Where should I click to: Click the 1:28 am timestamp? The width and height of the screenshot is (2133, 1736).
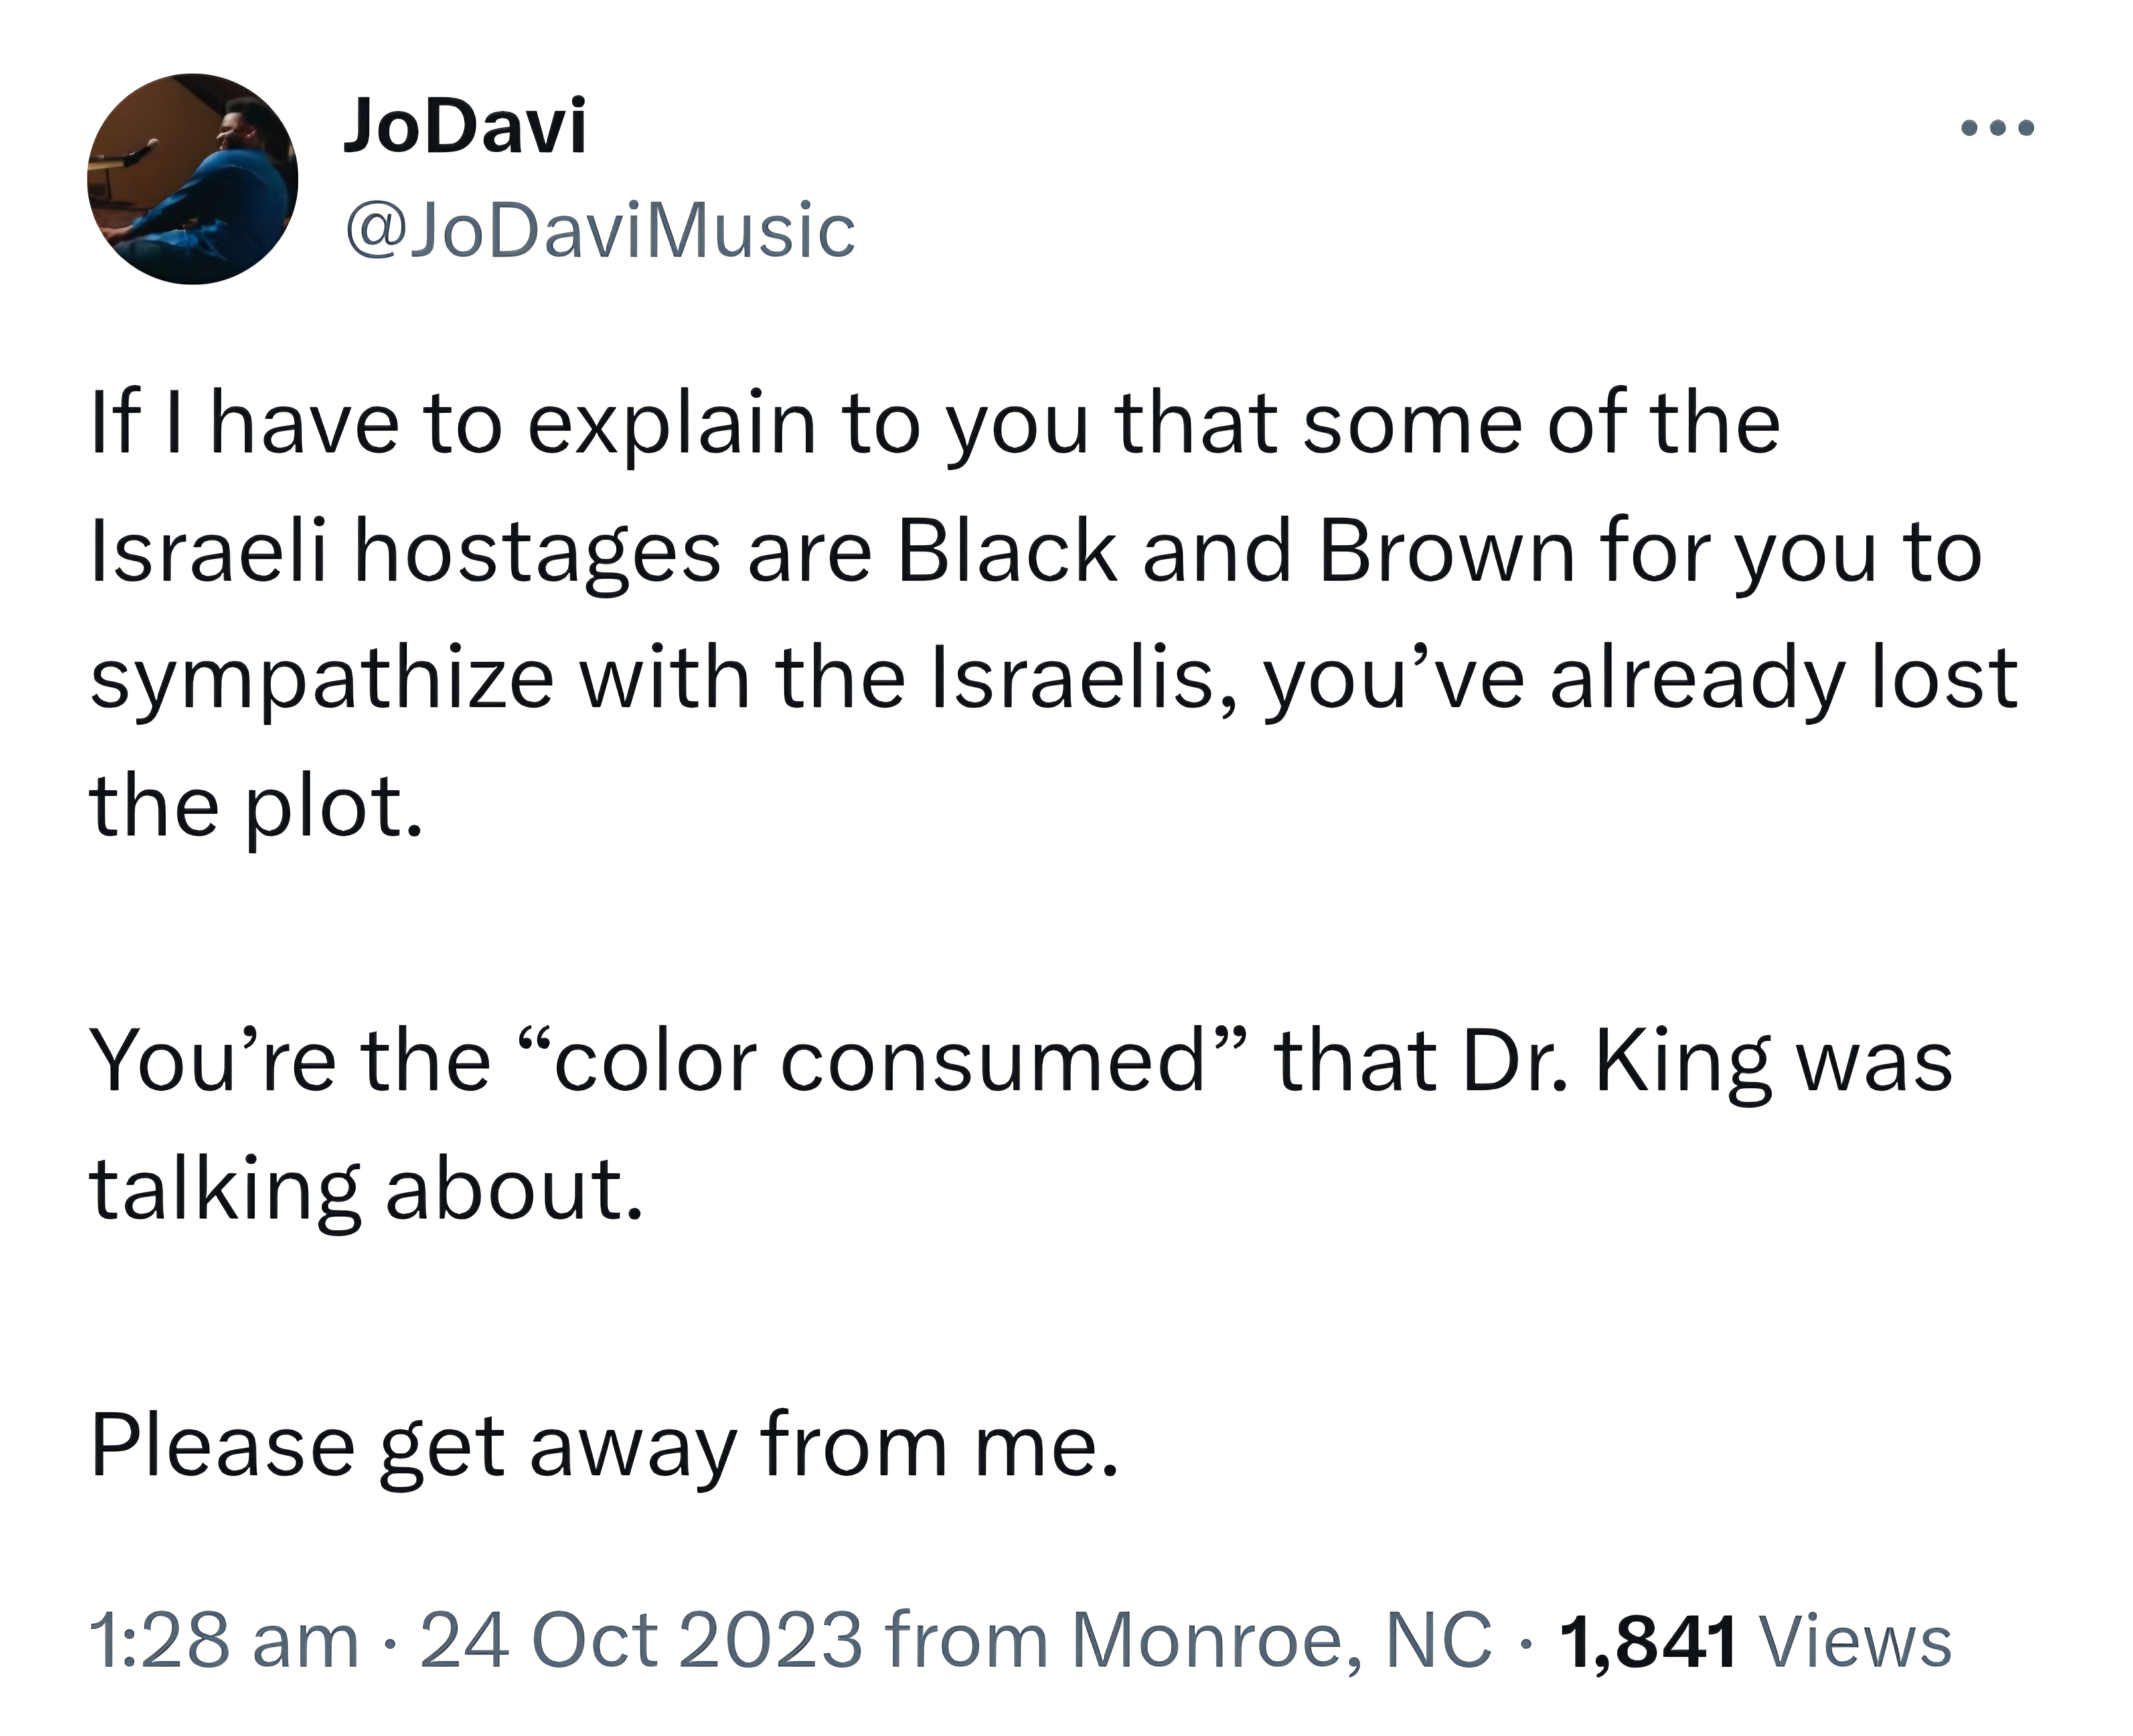pos(223,1641)
